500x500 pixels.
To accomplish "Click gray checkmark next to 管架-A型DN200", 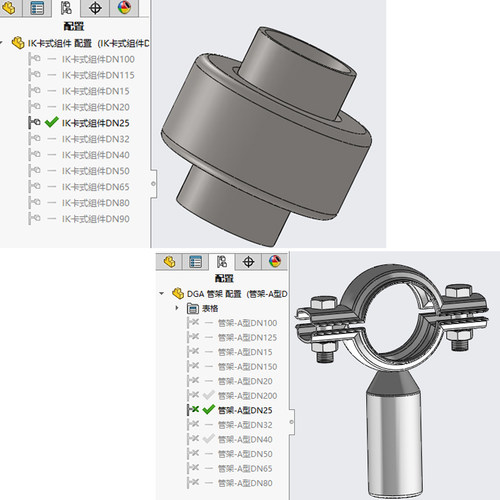I will [209, 395].
